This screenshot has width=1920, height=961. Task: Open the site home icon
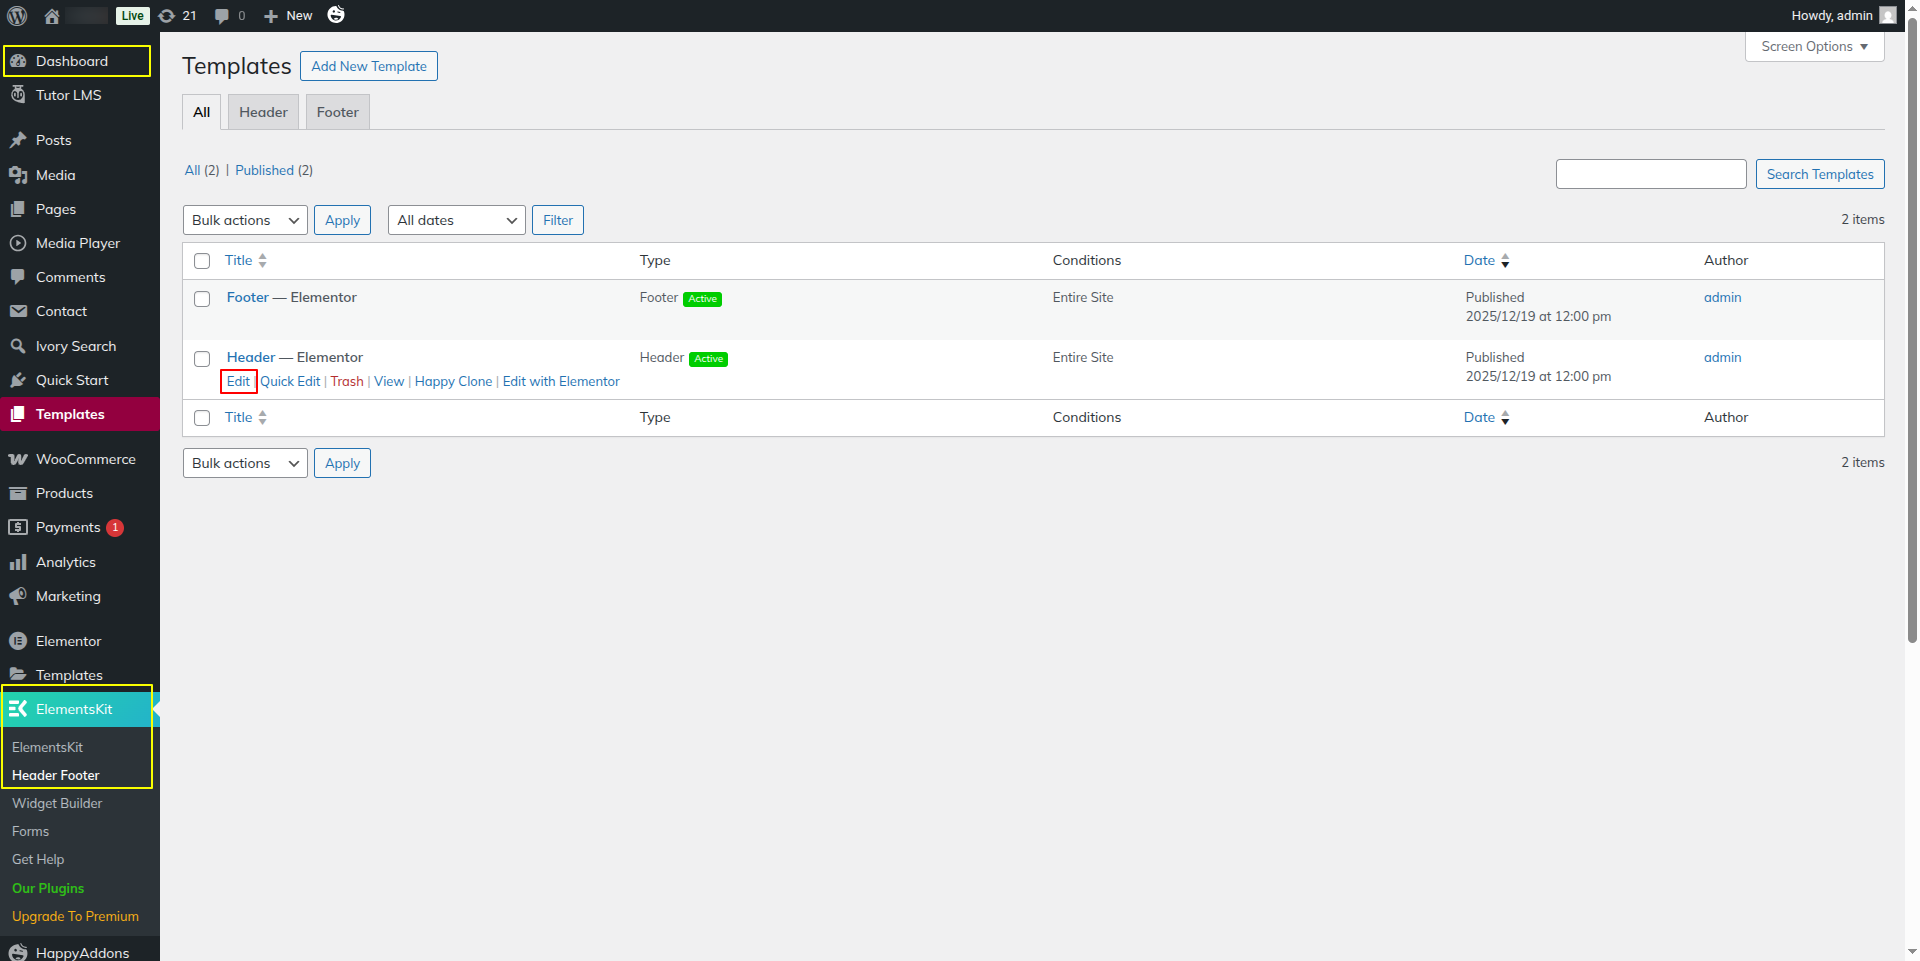coord(52,16)
